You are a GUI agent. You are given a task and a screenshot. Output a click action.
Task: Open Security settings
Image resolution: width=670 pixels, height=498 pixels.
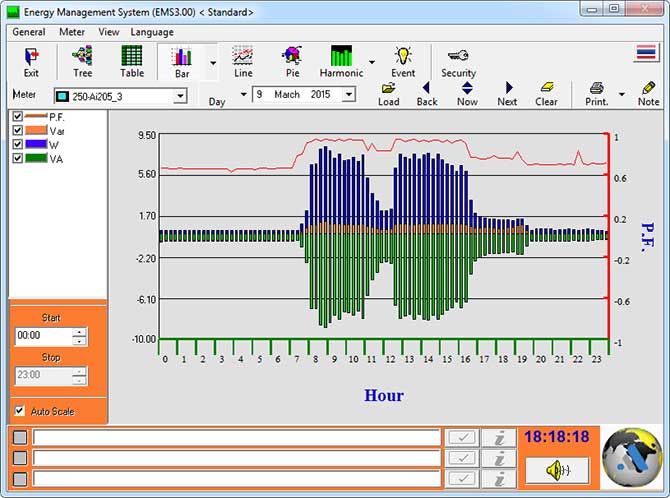pos(458,62)
